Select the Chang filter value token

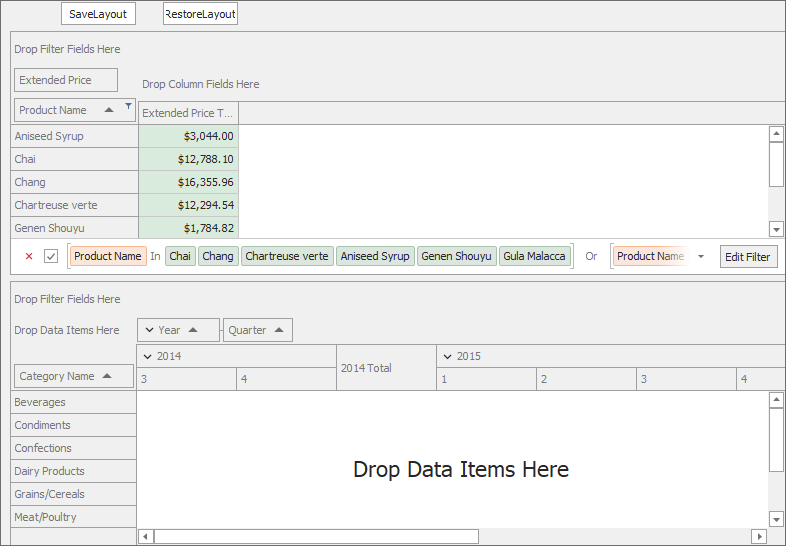218,256
